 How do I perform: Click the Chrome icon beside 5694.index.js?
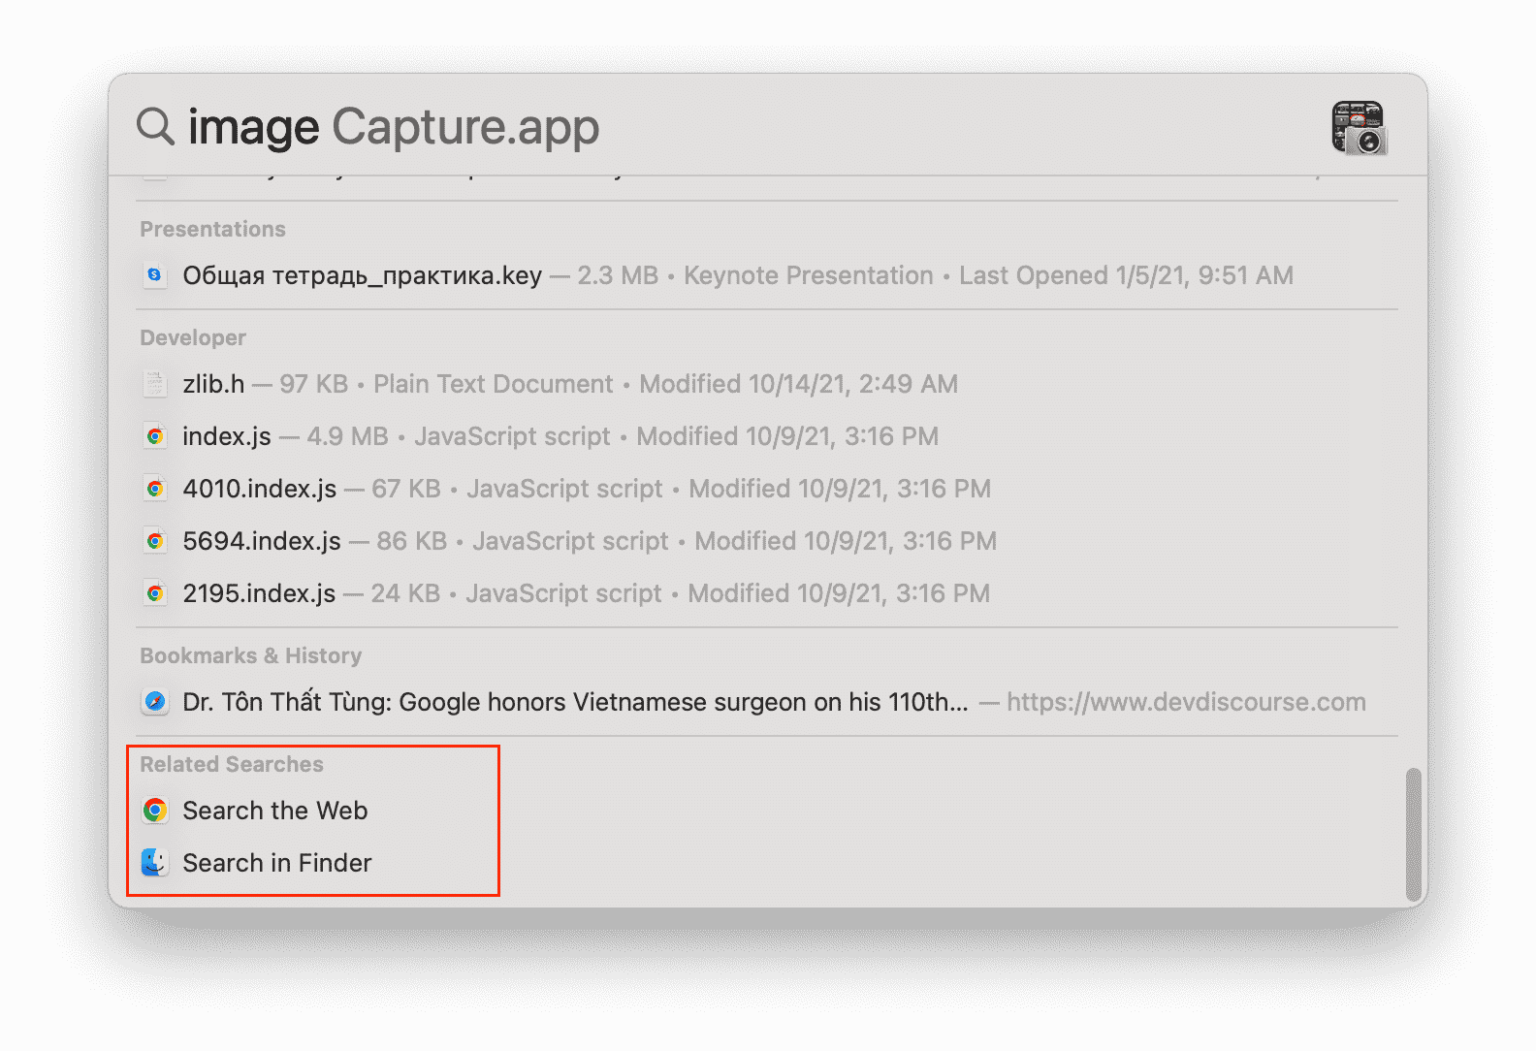pyautogui.click(x=155, y=540)
